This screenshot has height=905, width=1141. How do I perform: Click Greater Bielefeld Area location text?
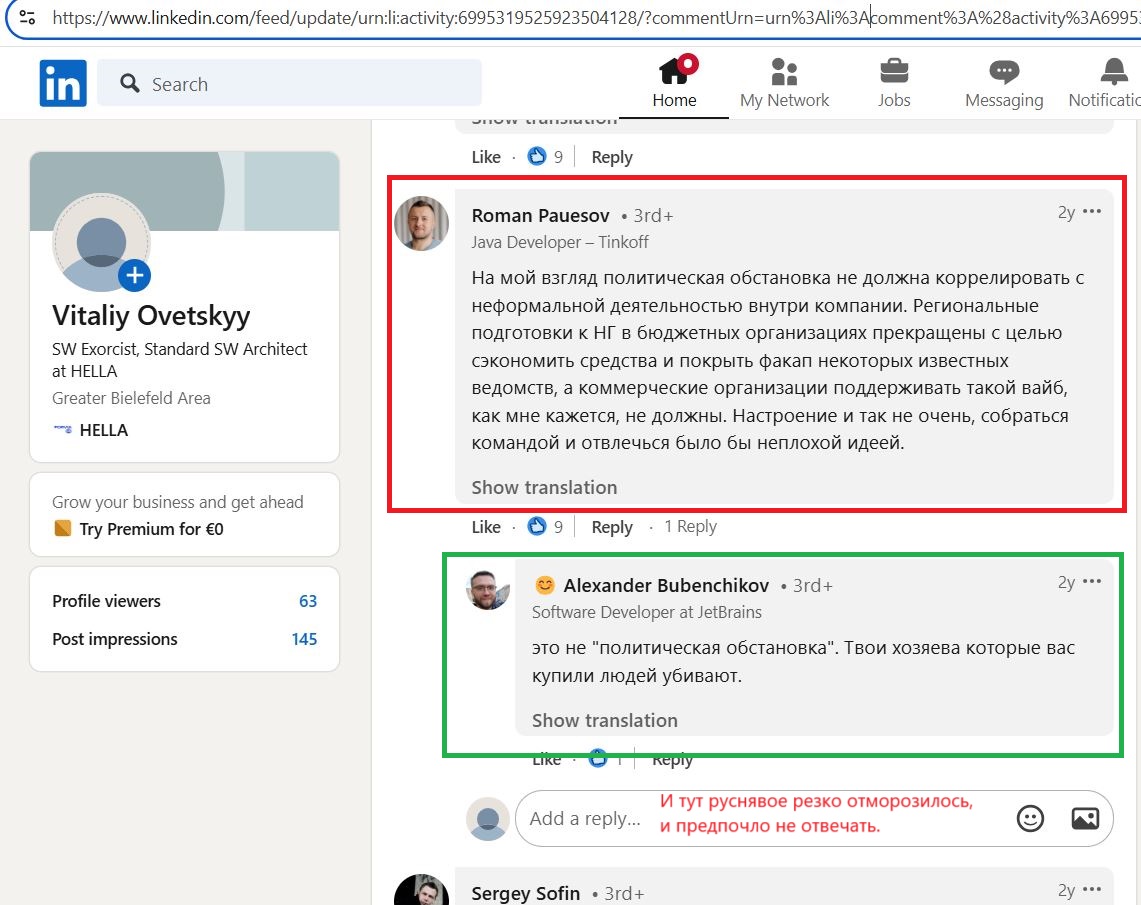pos(131,398)
